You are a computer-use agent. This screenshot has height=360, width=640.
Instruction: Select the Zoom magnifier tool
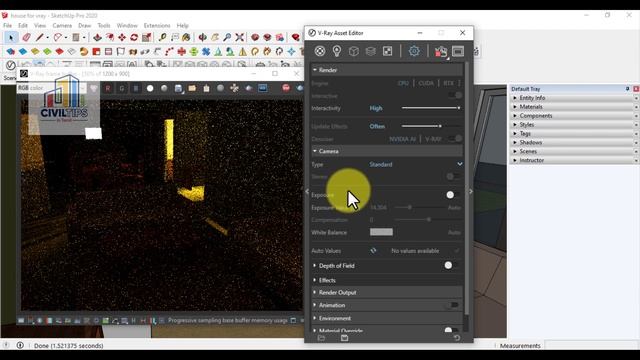pyautogui.click(x=227, y=38)
